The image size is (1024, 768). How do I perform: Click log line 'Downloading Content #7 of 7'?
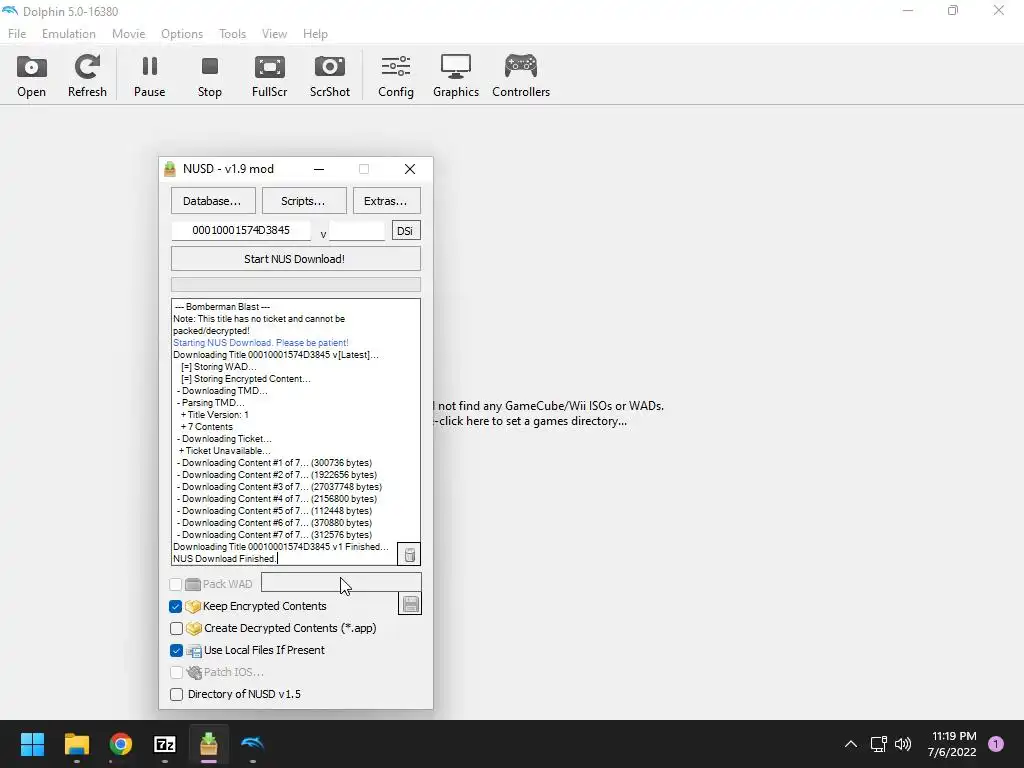point(274,535)
